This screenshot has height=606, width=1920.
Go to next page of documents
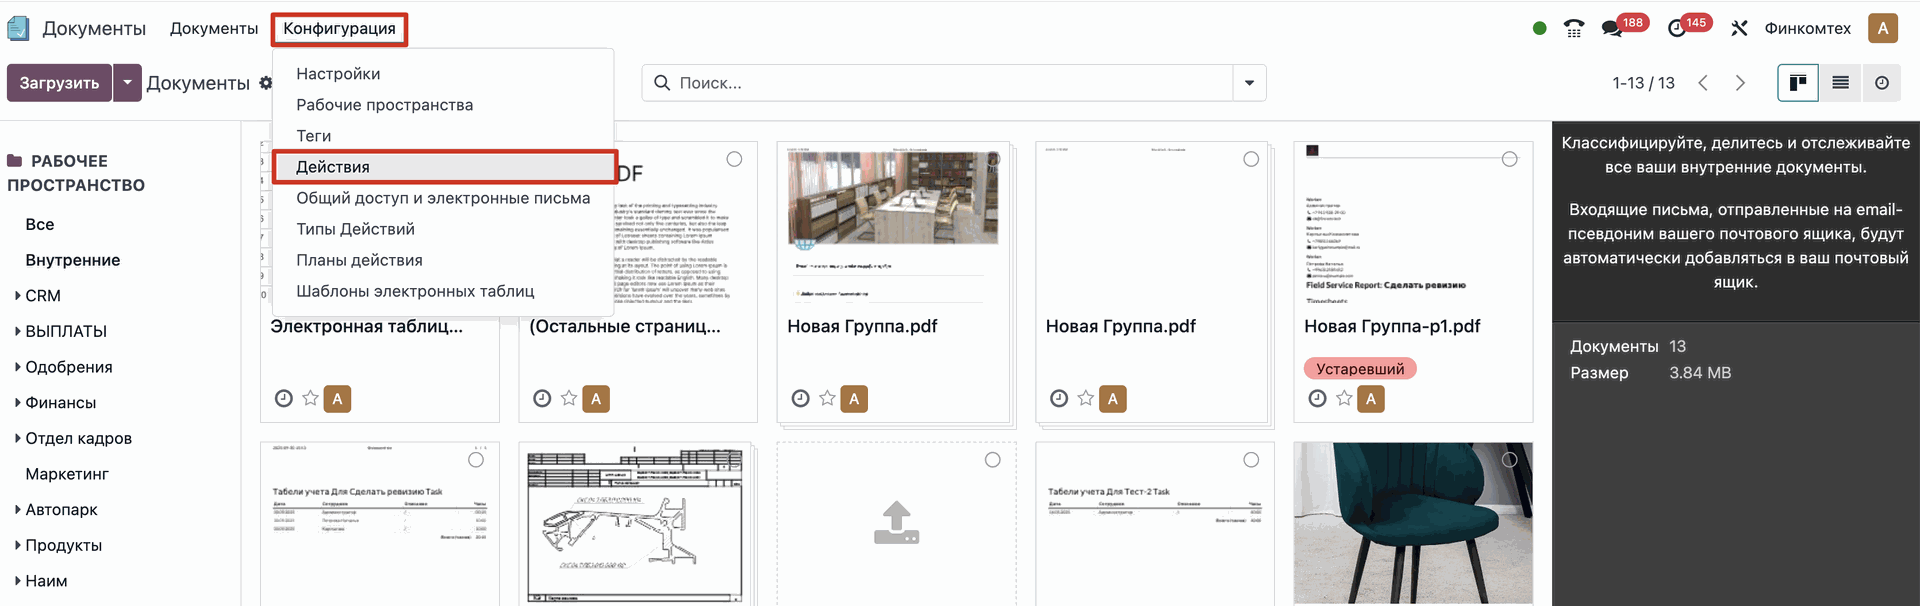click(x=1740, y=83)
